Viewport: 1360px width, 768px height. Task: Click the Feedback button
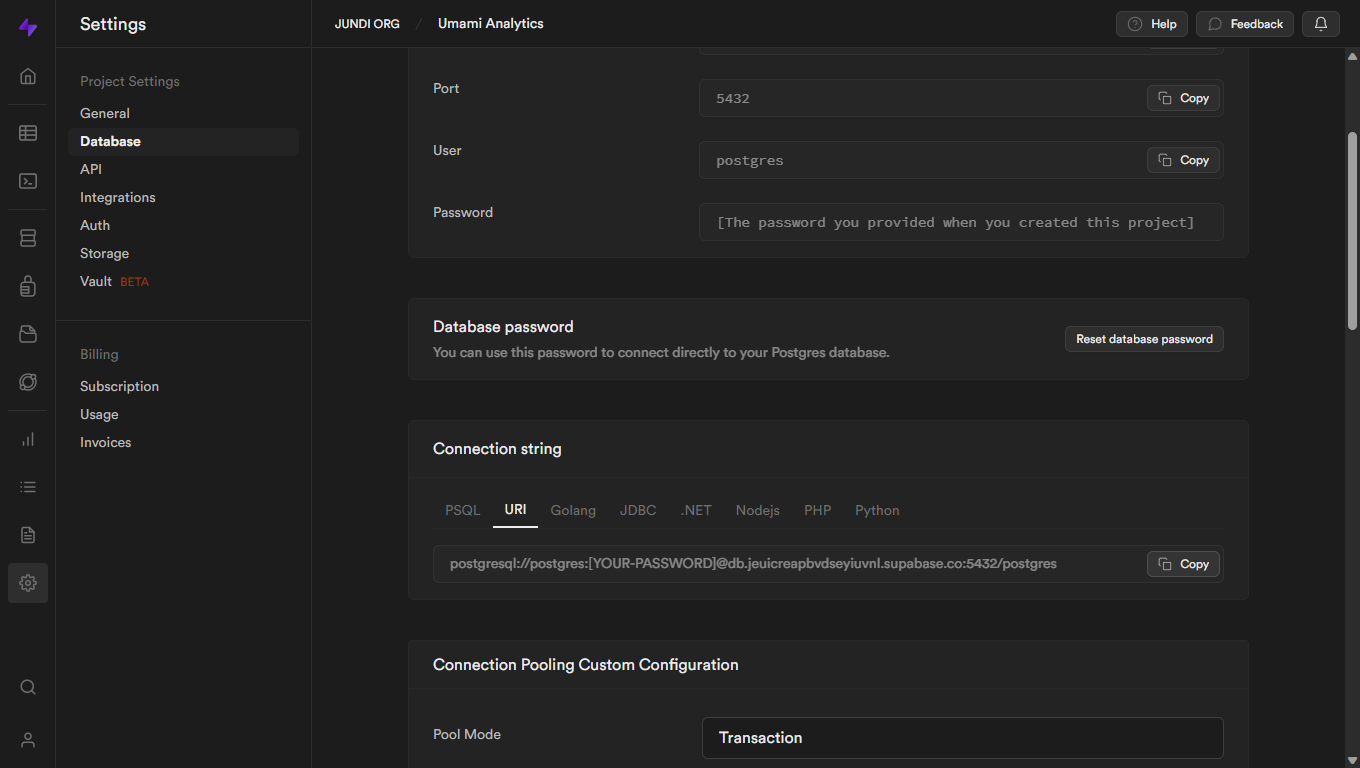tap(1245, 24)
